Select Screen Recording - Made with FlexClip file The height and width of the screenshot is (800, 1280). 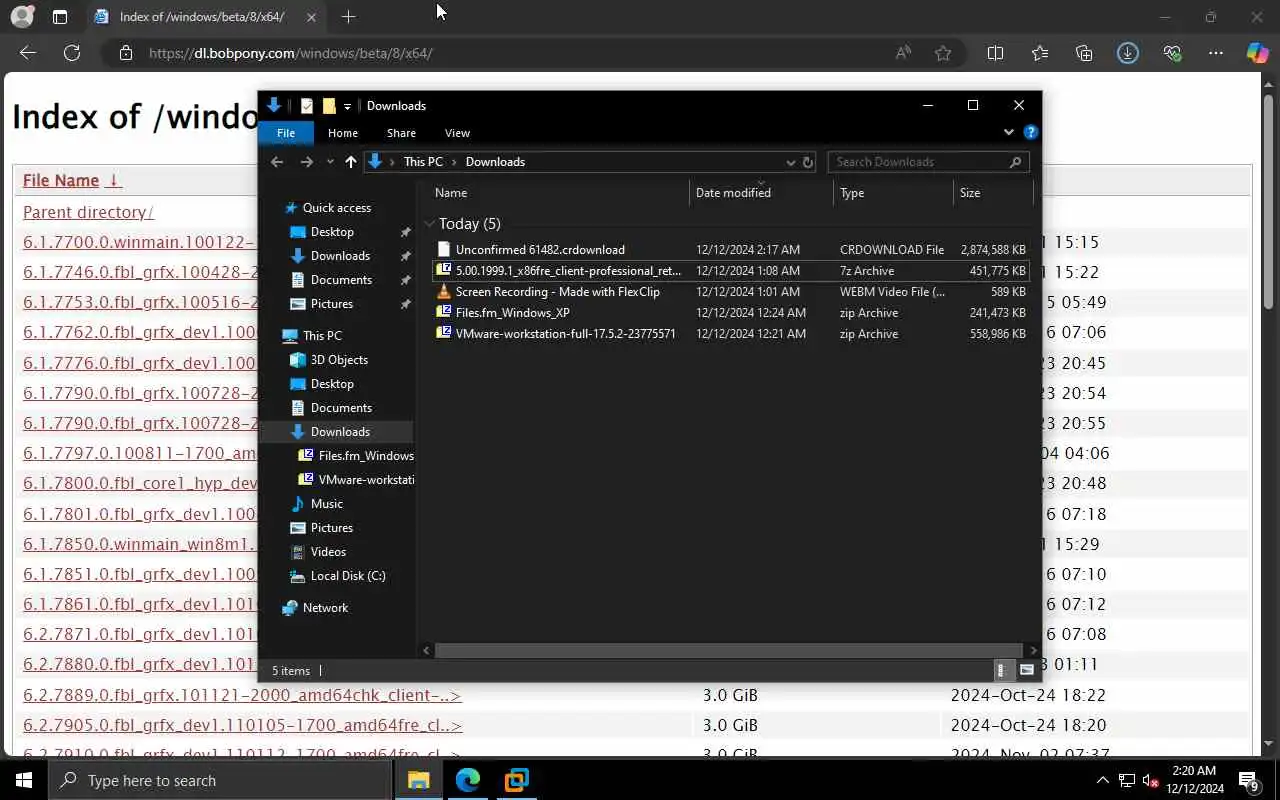(x=729, y=292)
